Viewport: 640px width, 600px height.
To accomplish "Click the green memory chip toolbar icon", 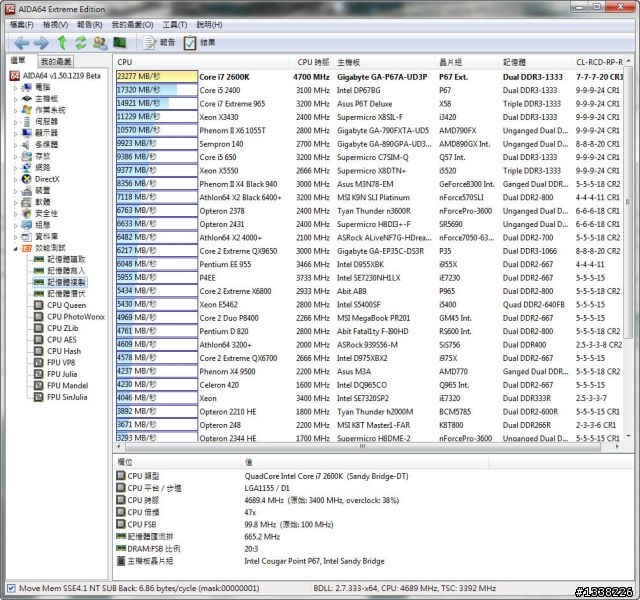I will tap(120, 42).
